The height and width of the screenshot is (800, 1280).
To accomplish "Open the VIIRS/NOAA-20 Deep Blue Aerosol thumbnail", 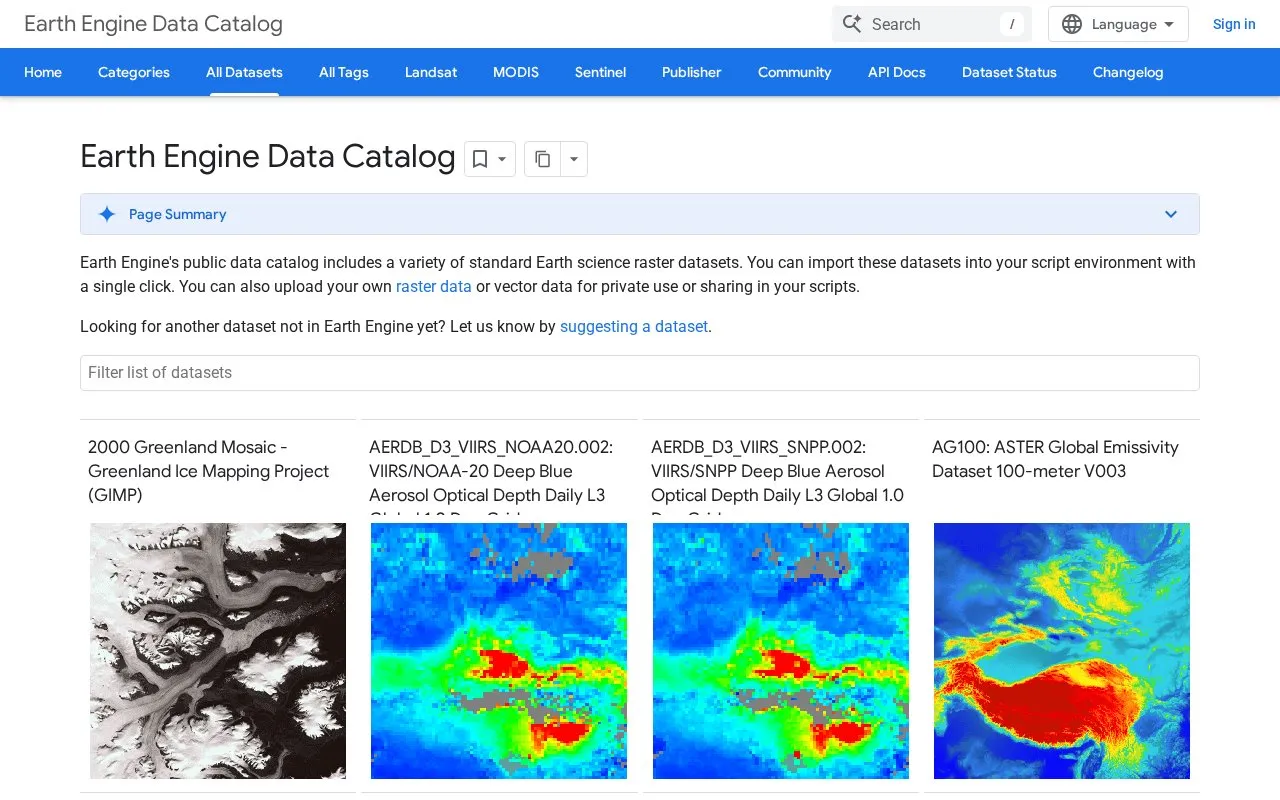I will click(x=499, y=651).
